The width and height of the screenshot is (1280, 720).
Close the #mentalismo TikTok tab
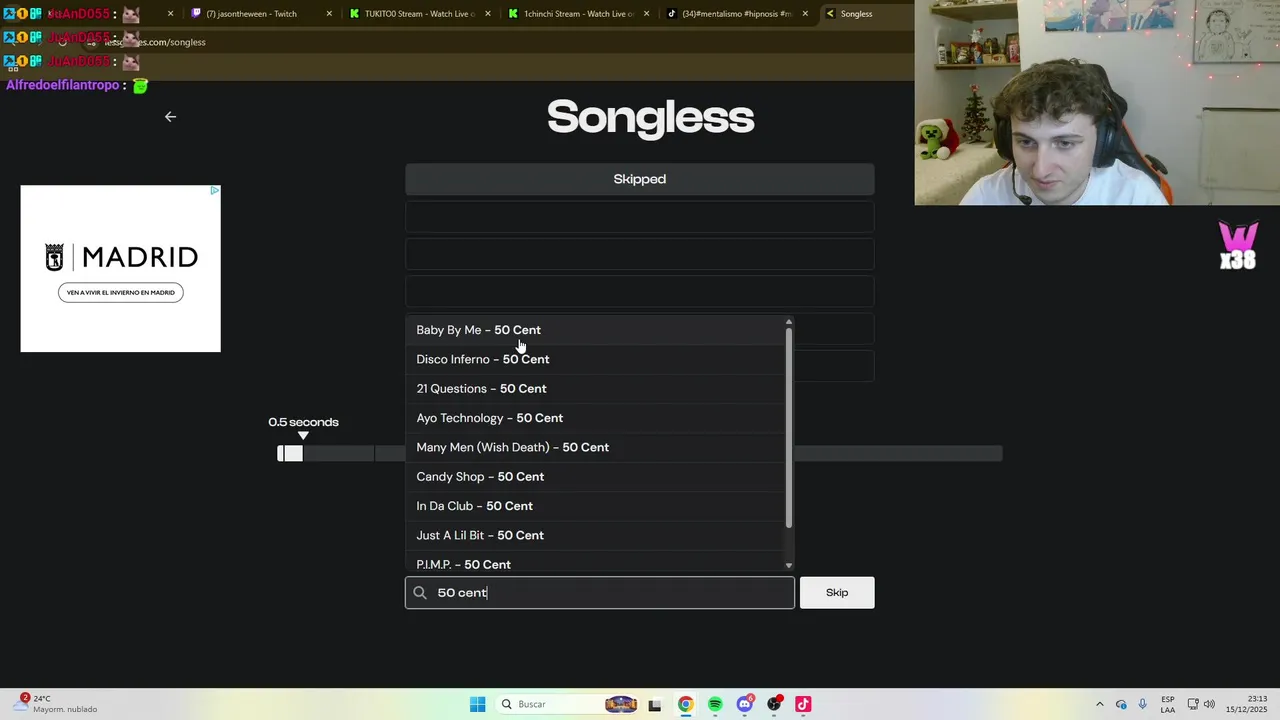(x=805, y=14)
